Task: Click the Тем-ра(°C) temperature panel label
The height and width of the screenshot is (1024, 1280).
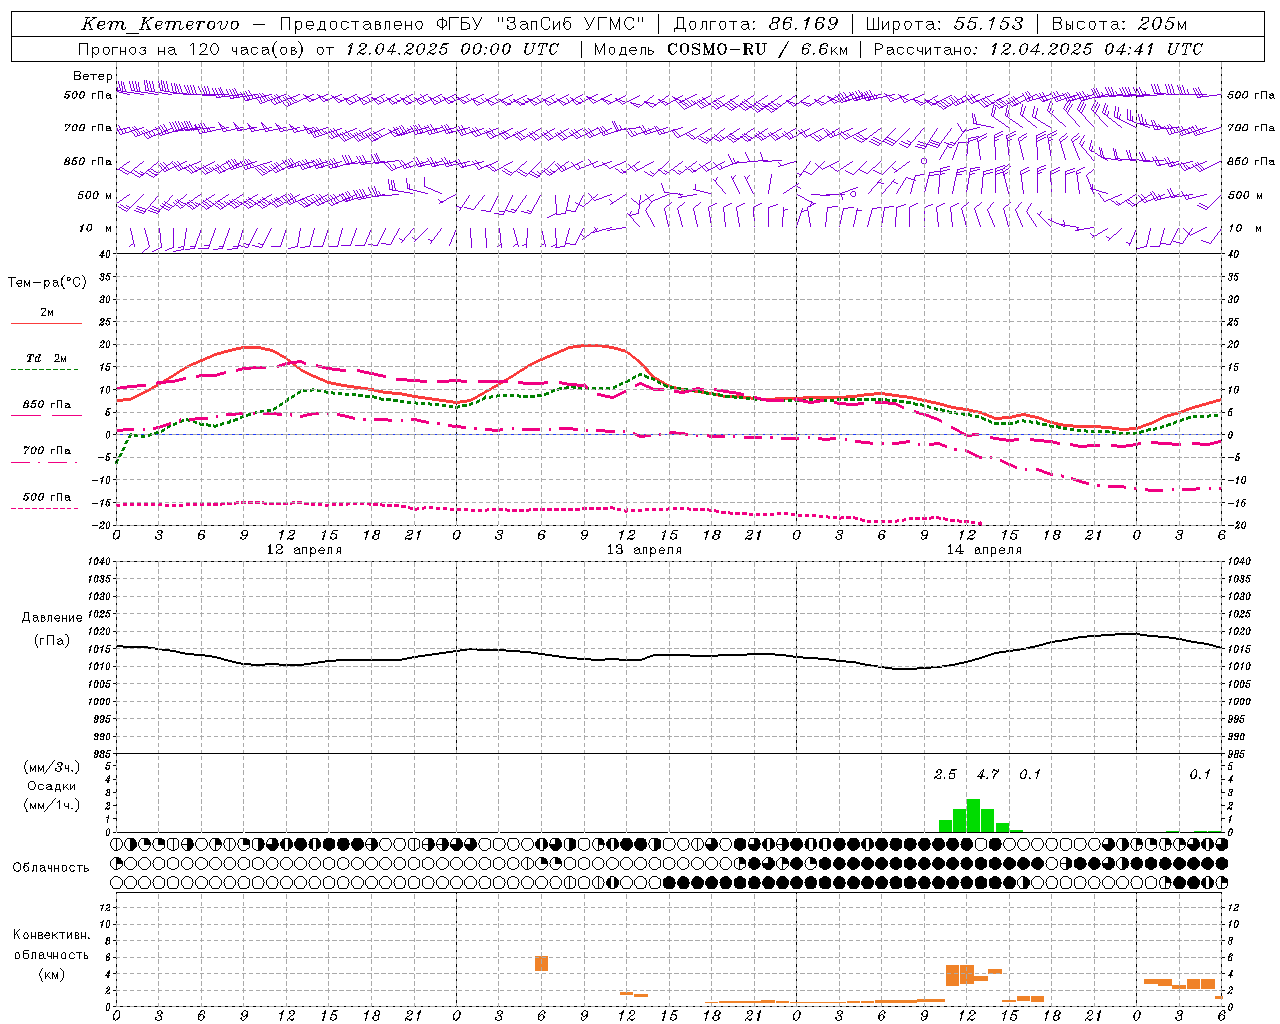Action: coord(47,283)
